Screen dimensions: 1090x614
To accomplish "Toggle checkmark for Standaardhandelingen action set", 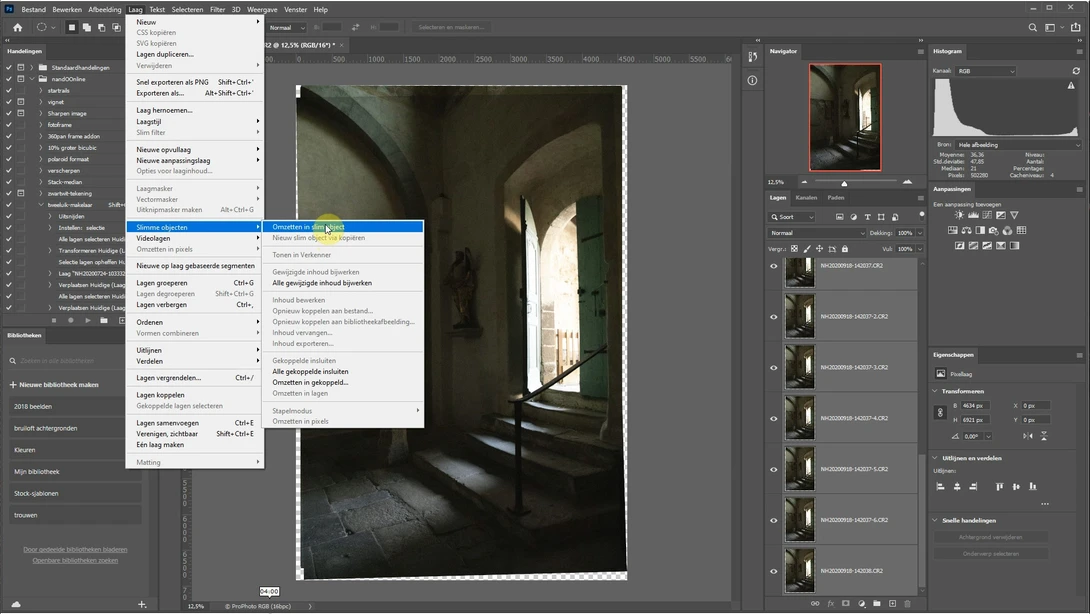I will point(8,67).
